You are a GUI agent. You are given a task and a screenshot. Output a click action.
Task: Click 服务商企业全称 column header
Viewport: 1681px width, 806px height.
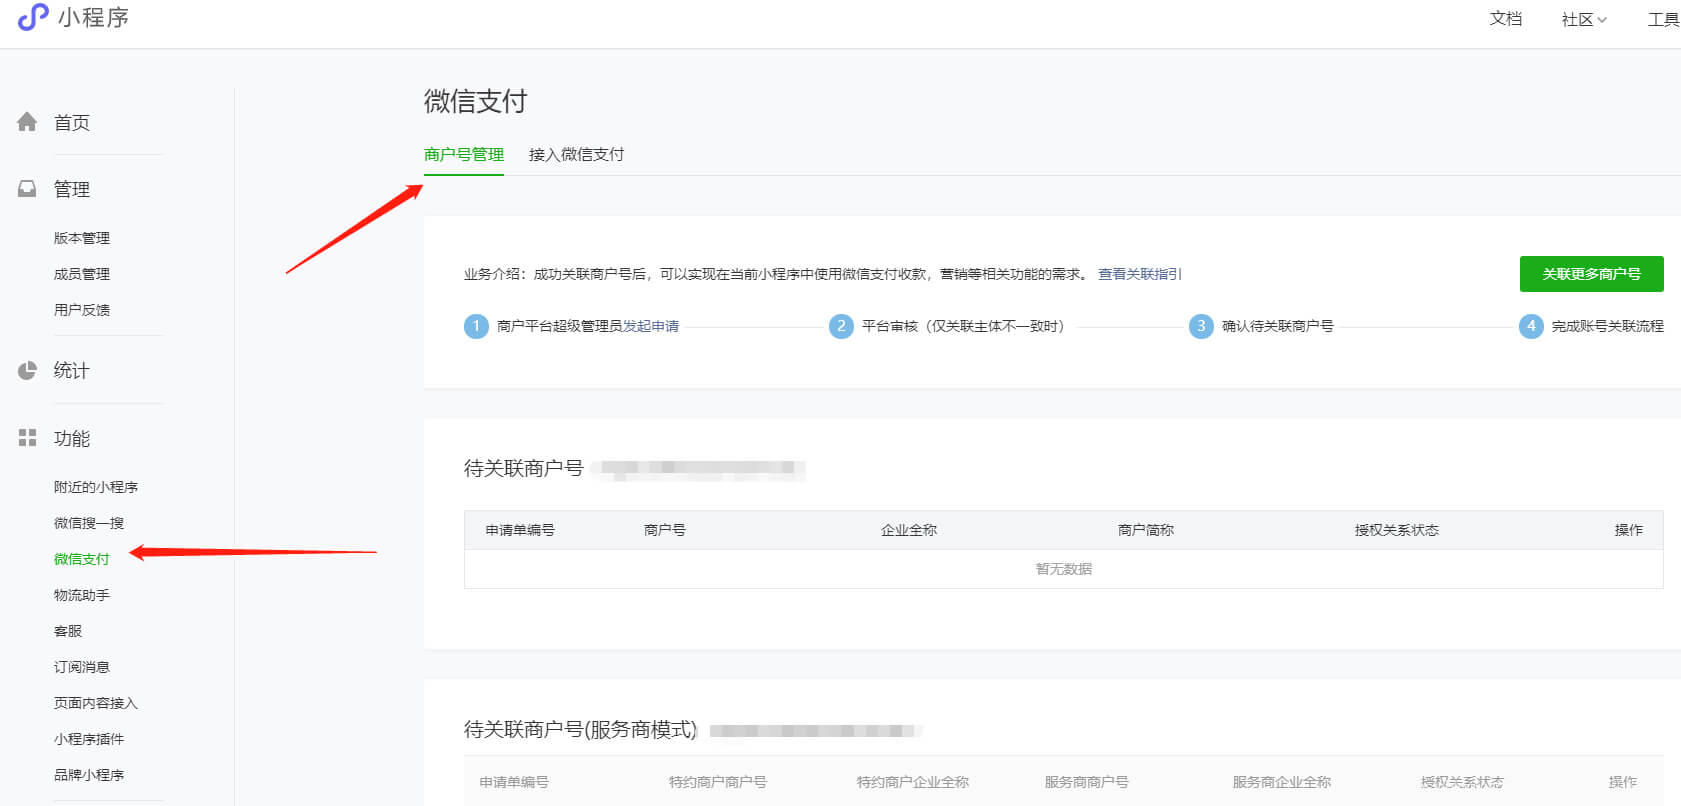tap(1282, 782)
